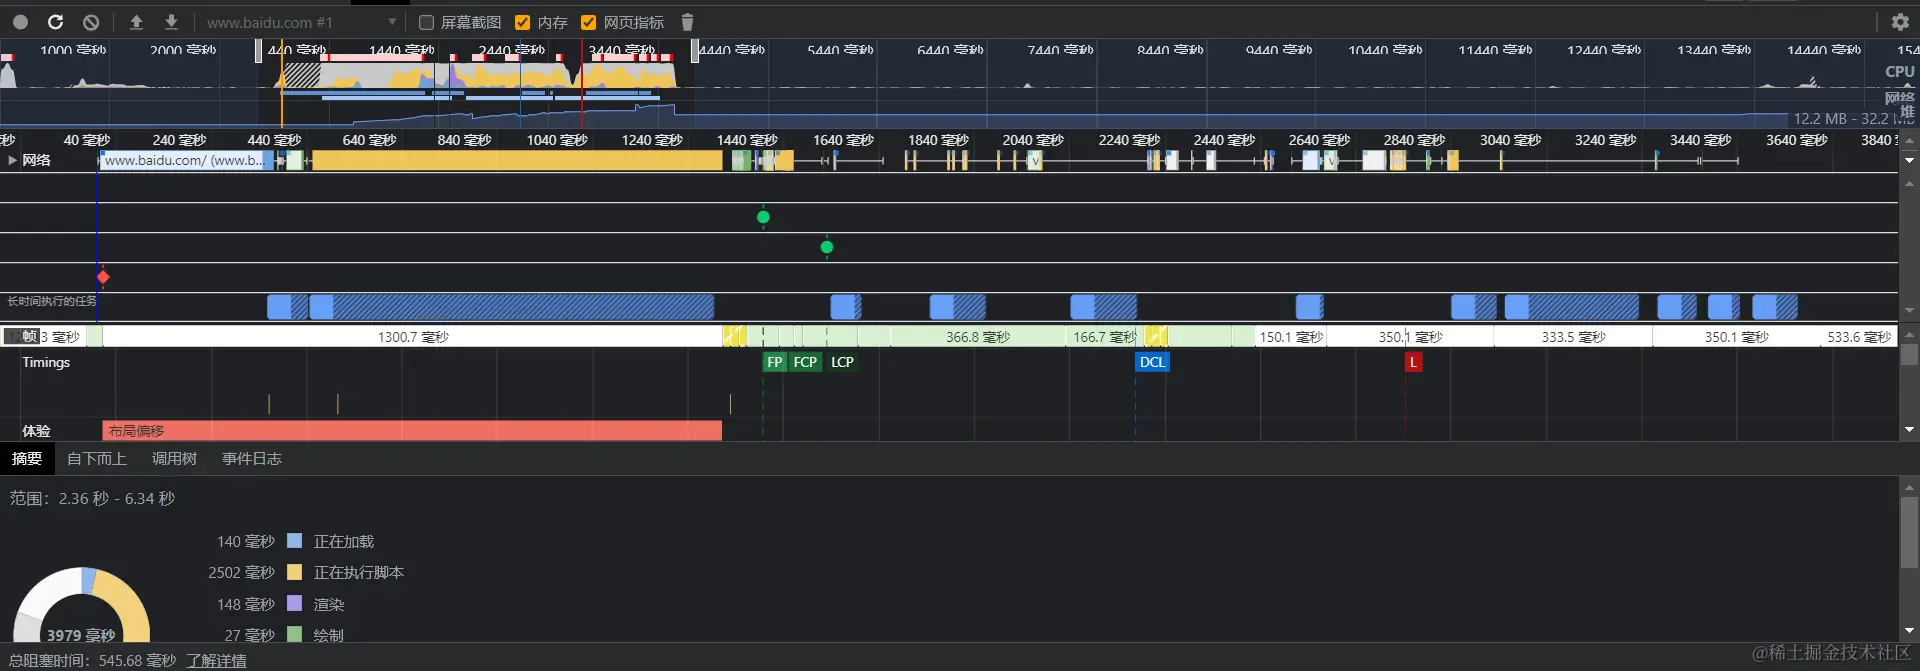Screen dimensions: 1920x671
Task: Expand the 网络 network track
Action: [x=13, y=160]
